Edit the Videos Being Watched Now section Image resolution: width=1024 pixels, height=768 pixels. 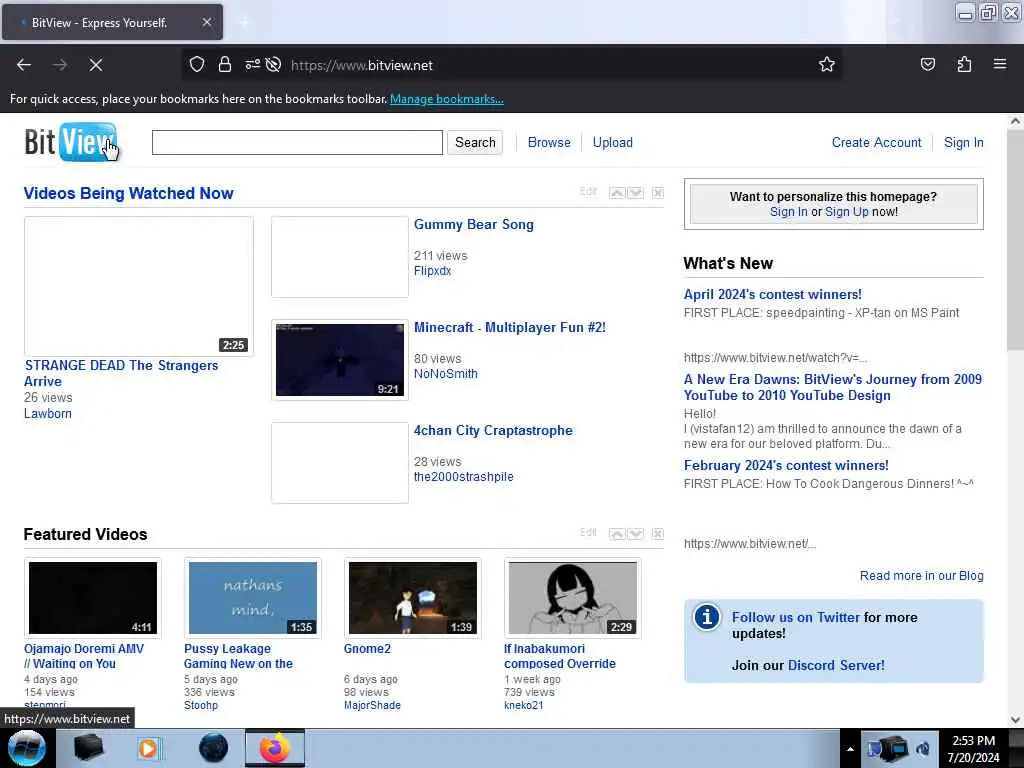(588, 191)
